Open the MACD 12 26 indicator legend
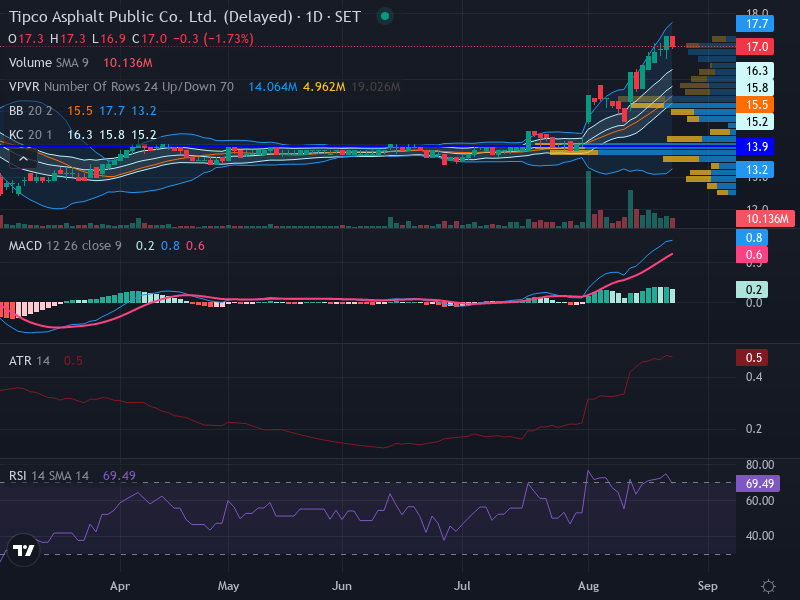Image resolution: width=800 pixels, height=600 pixels. click(65, 246)
